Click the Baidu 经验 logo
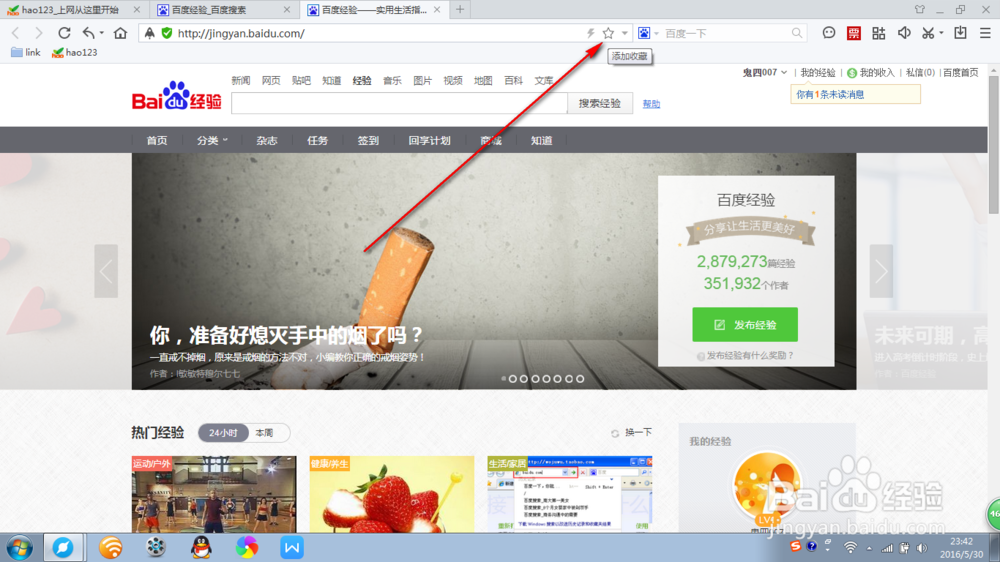The width and height of the screenshot is (1000, 562). (x=177, y=96)
